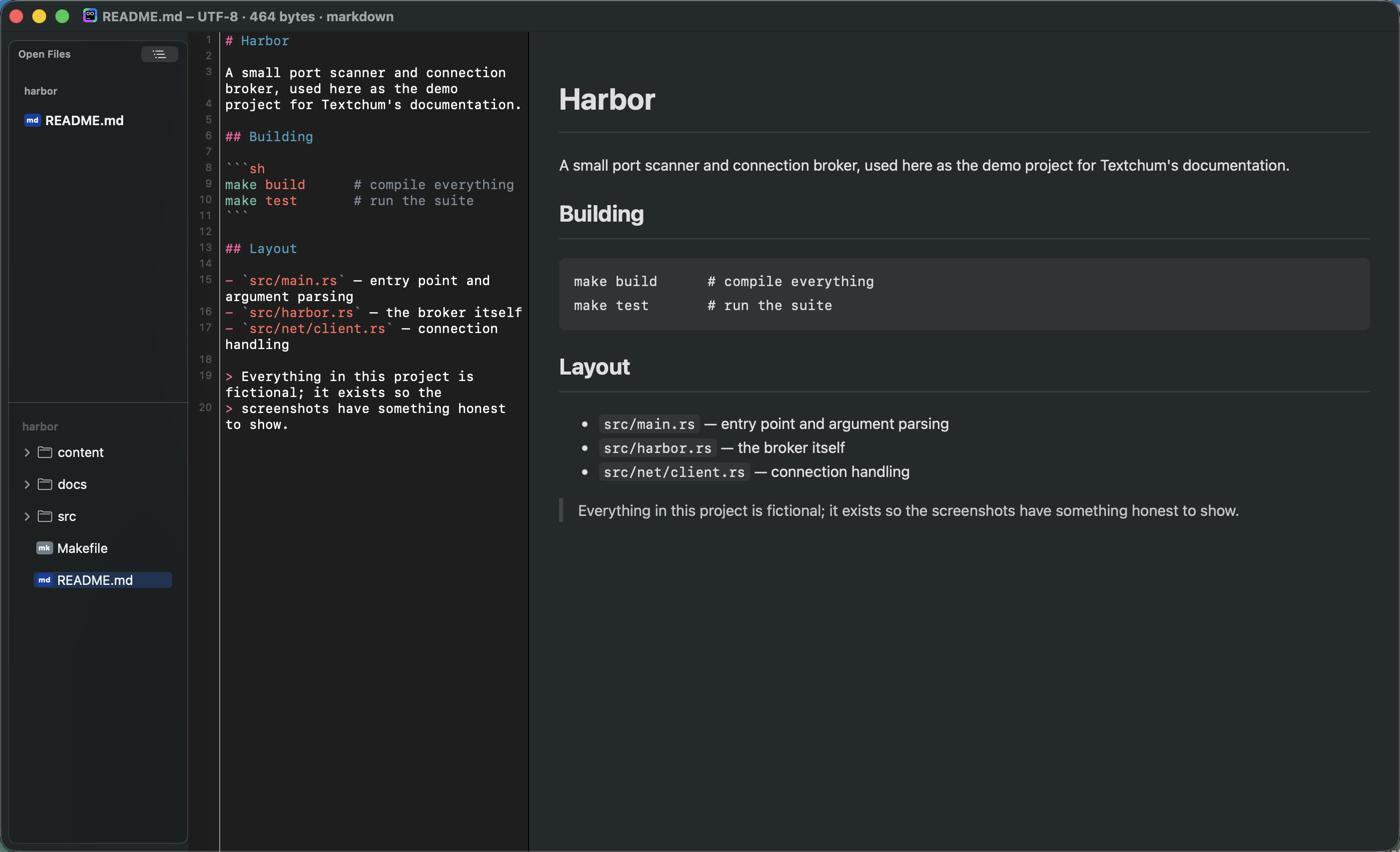Screen dimensions: 1400x852
Task: Expand the content folder chevron
Action: click(27, 453)
